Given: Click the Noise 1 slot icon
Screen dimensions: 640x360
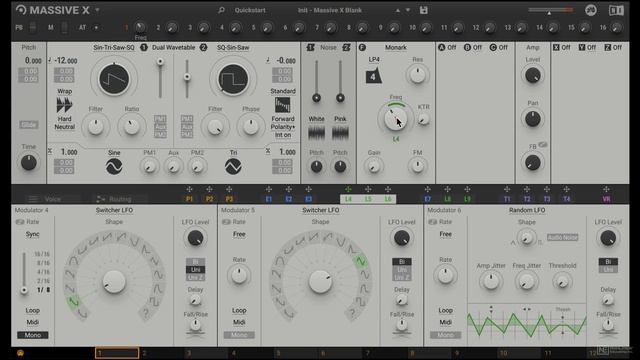Looking at the screenshot, I should 310,47.
